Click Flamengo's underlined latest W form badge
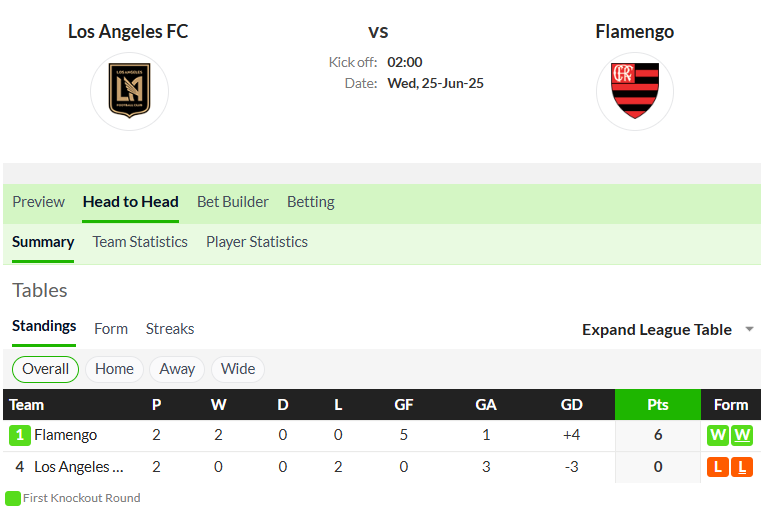This screenshot has width=765, height=520. coord(742,435)
